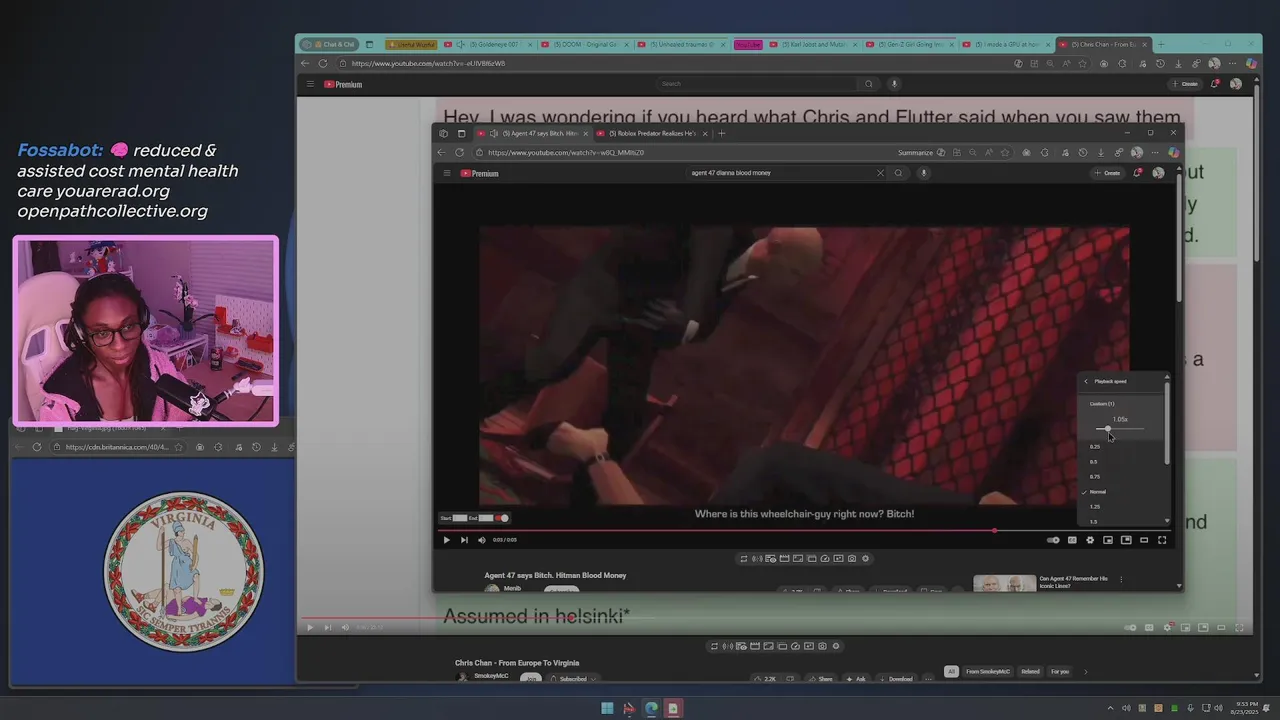Expand filter chips right chevron
1280x720 pixels.
click(x=1085, y=672)
